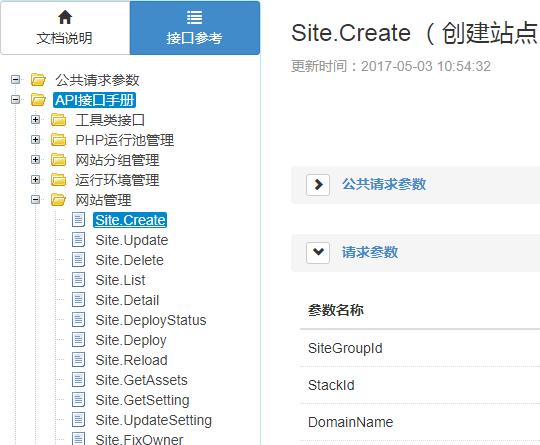Click the StackId parameter cell
Image resolution: width=540 pixels, height=445 pixels.
pos(331,385)
